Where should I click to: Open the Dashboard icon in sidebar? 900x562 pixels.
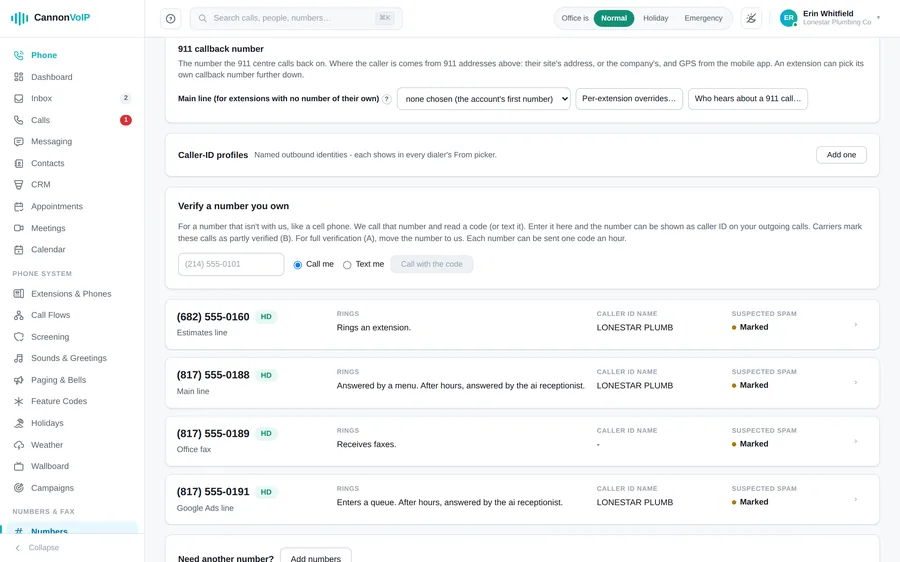19,77
